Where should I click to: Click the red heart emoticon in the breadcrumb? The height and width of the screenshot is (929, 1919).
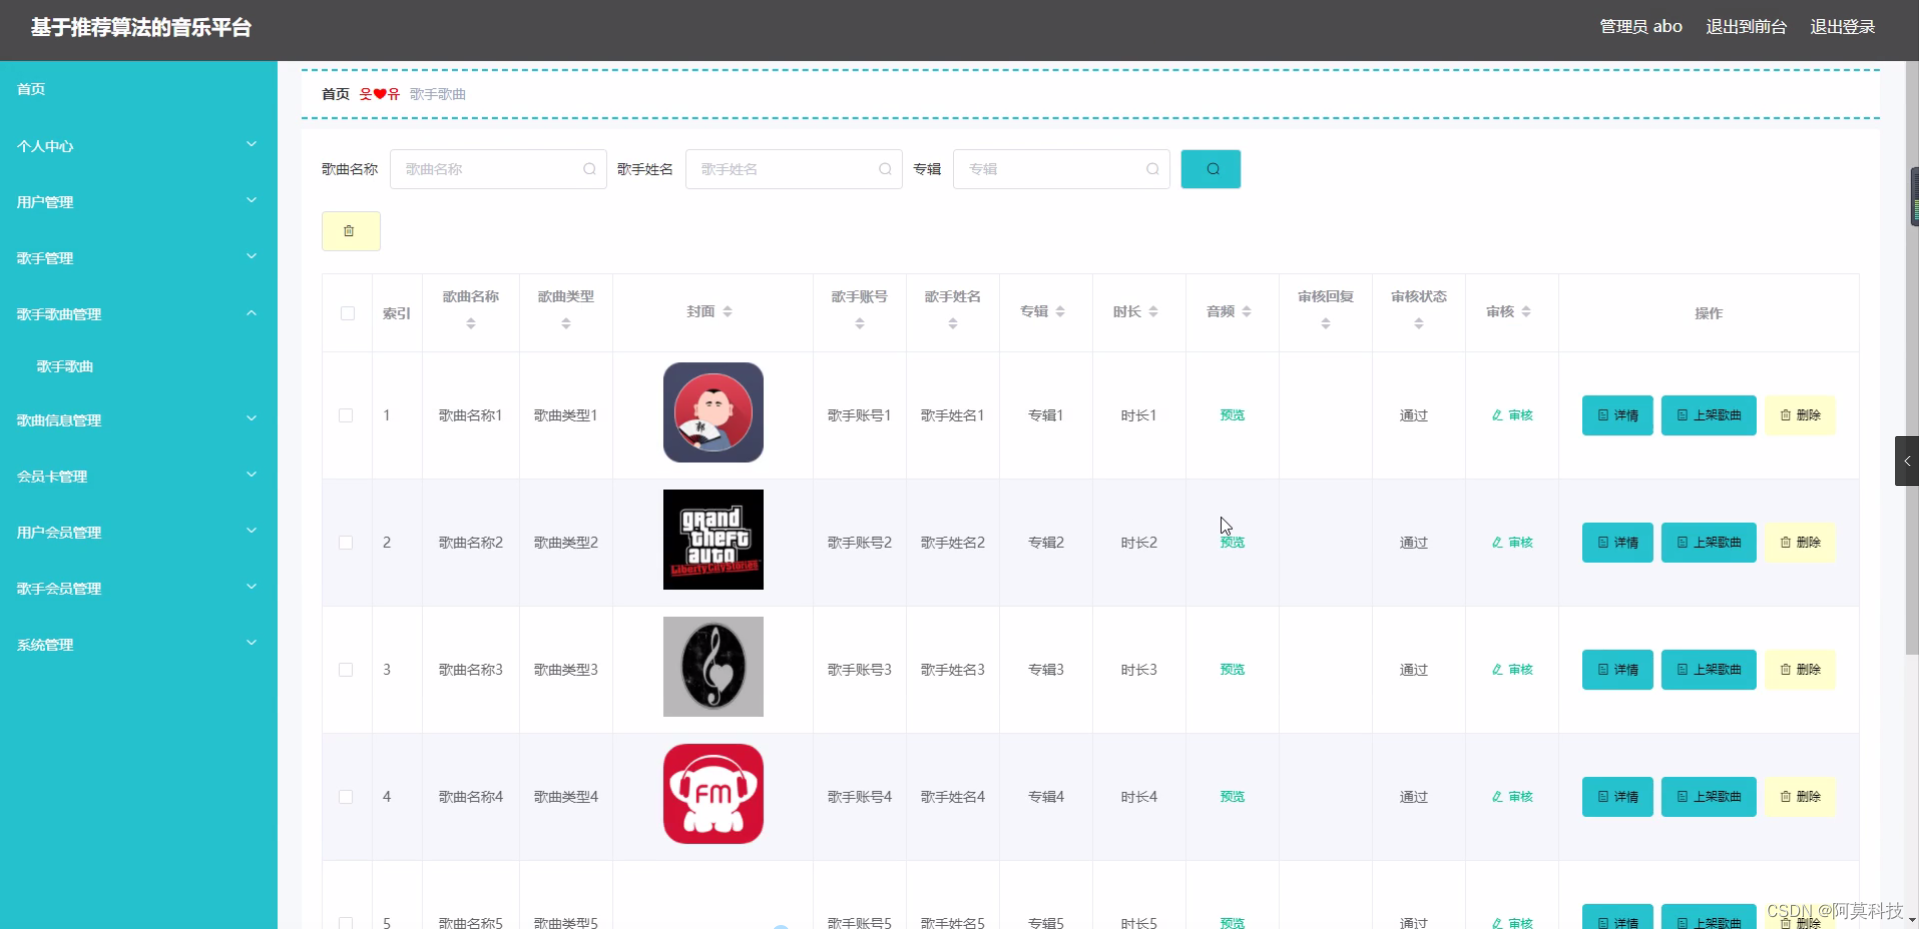click(378, 94)
